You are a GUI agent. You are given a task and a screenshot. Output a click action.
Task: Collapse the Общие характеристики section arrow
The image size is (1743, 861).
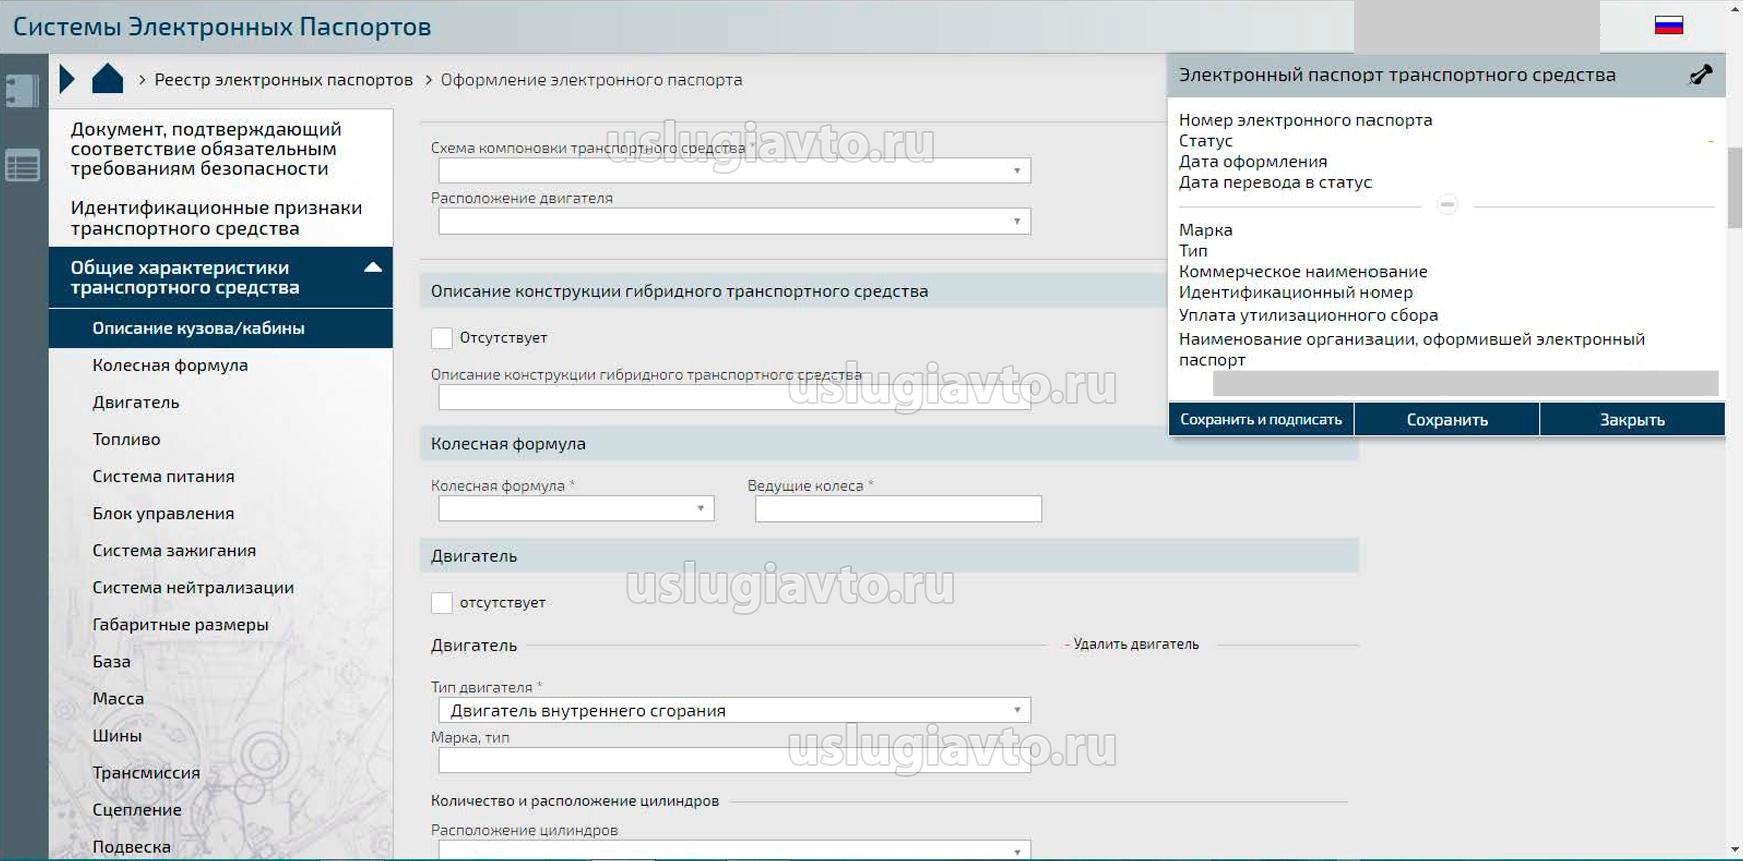(373, 268)
